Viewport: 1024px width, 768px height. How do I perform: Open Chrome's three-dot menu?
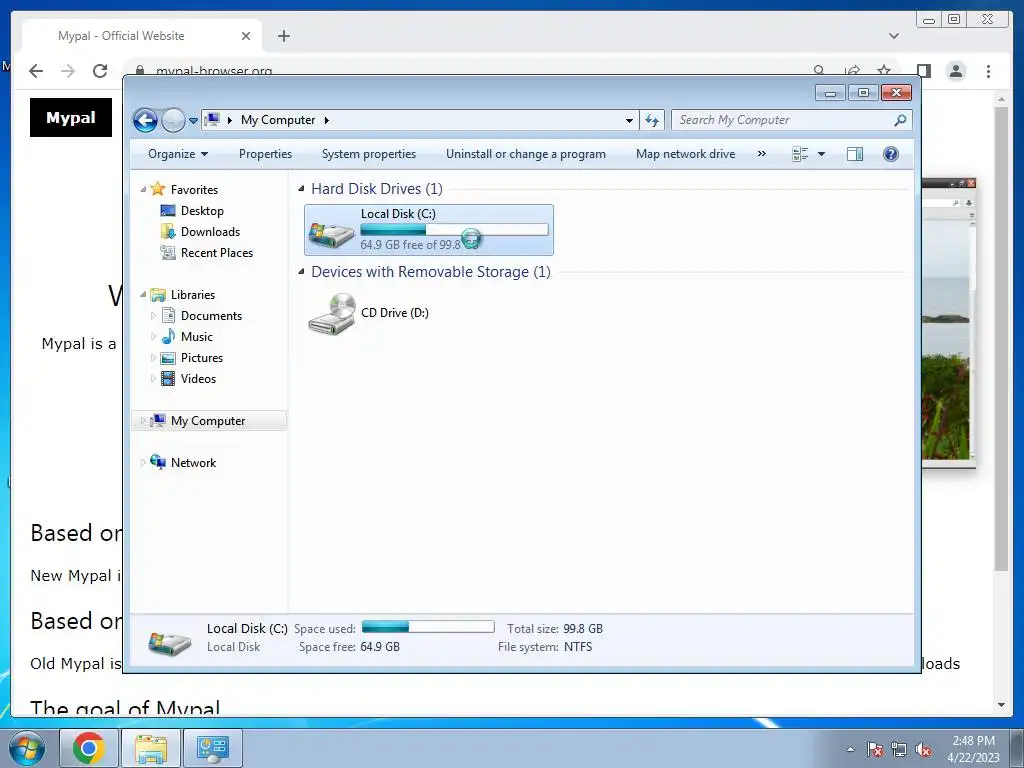tap(988, 71)
